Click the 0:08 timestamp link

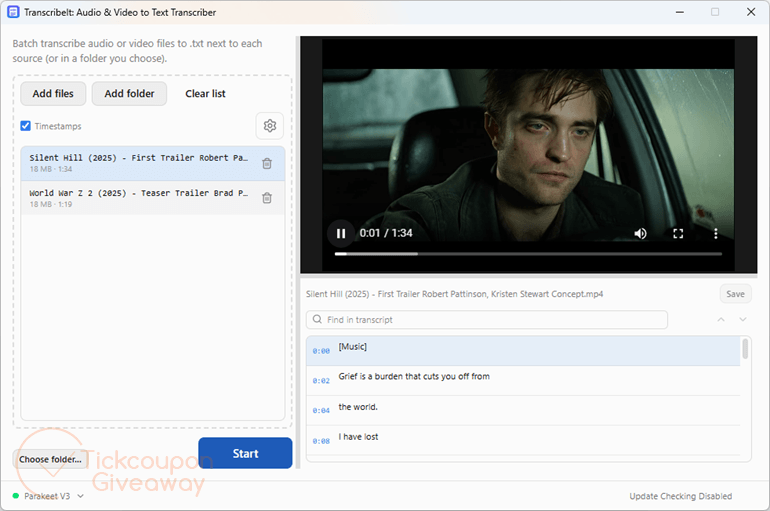[321, 441]
